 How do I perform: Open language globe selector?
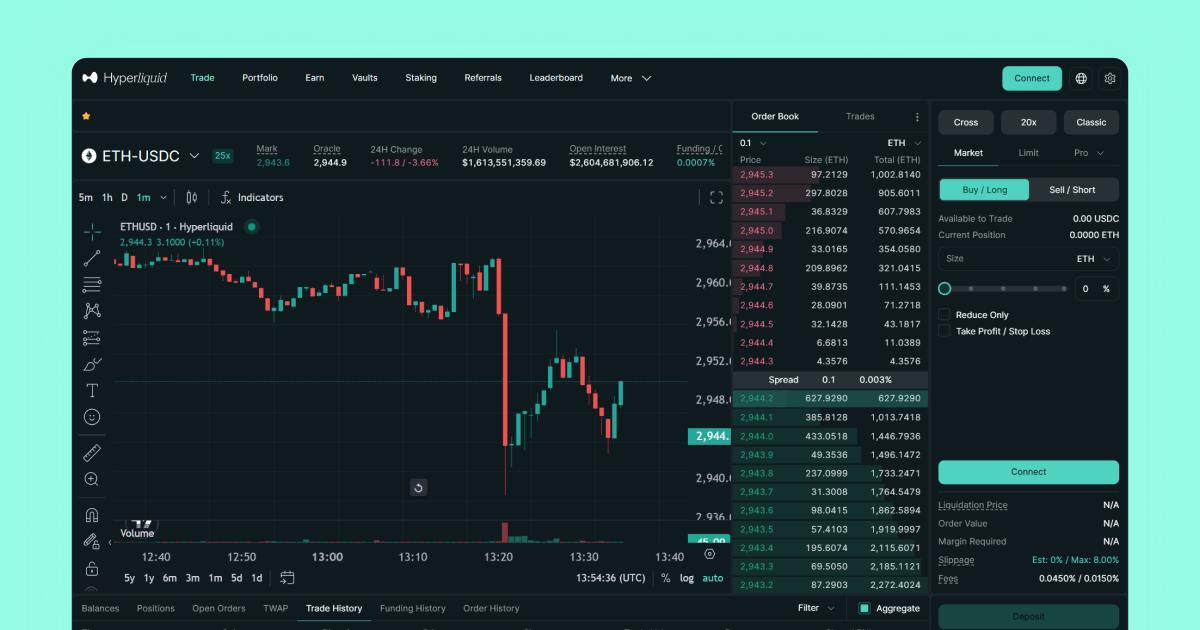pos(1081,78)
